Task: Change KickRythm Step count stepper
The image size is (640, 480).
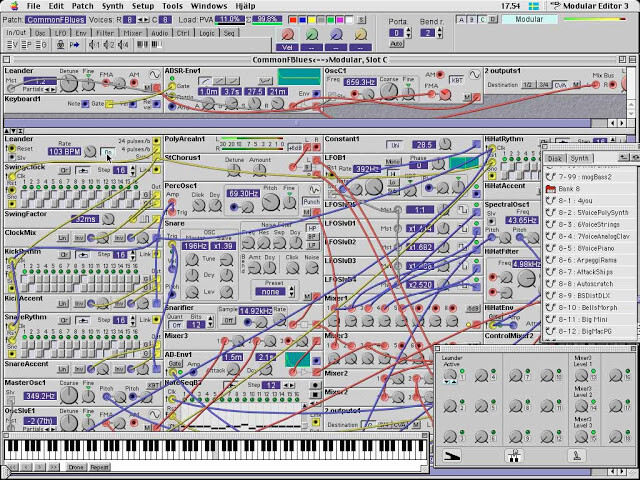Action: [x=132, y=255]
